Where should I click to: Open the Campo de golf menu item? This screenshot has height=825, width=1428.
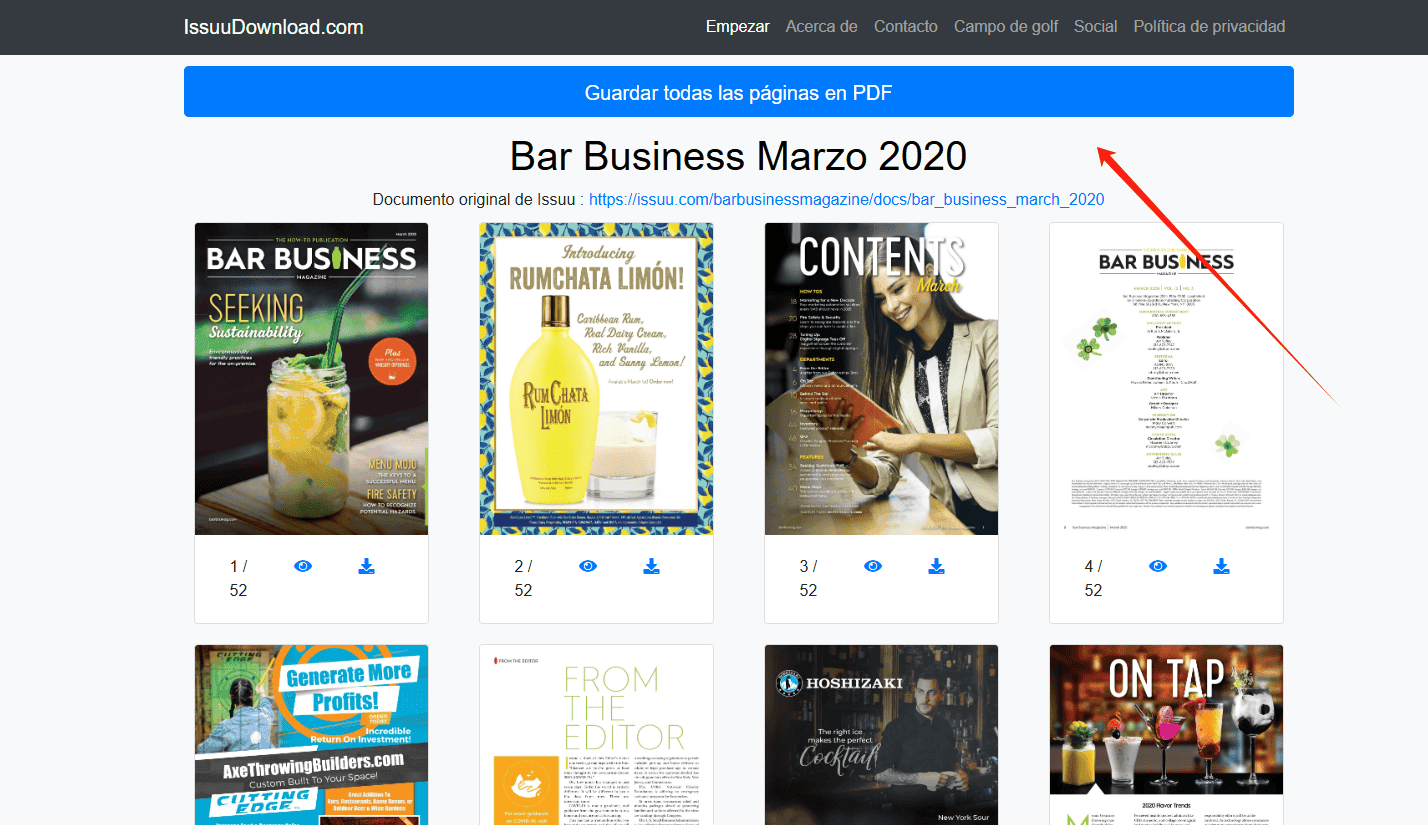click(1006, 27)
